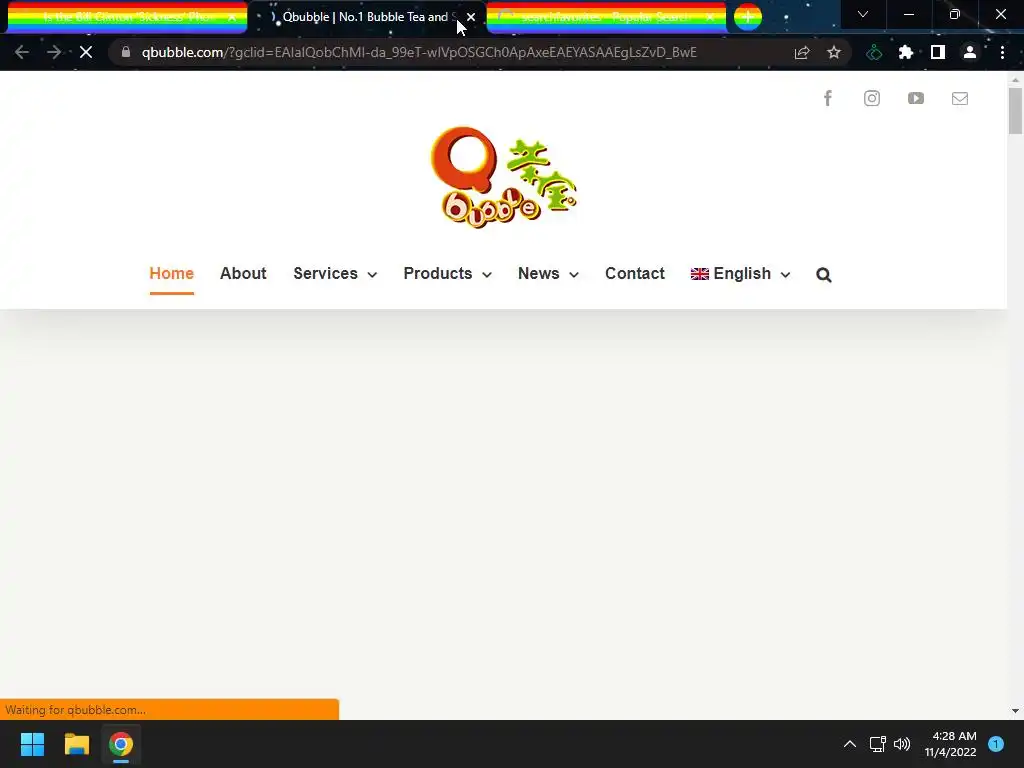
Task: Close the Qbubble tab
Action: pos(471,17)
